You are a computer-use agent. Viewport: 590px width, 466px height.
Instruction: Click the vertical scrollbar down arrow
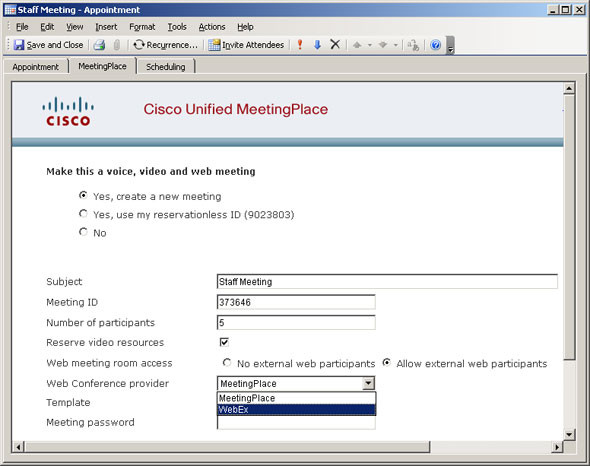point(569,434)
